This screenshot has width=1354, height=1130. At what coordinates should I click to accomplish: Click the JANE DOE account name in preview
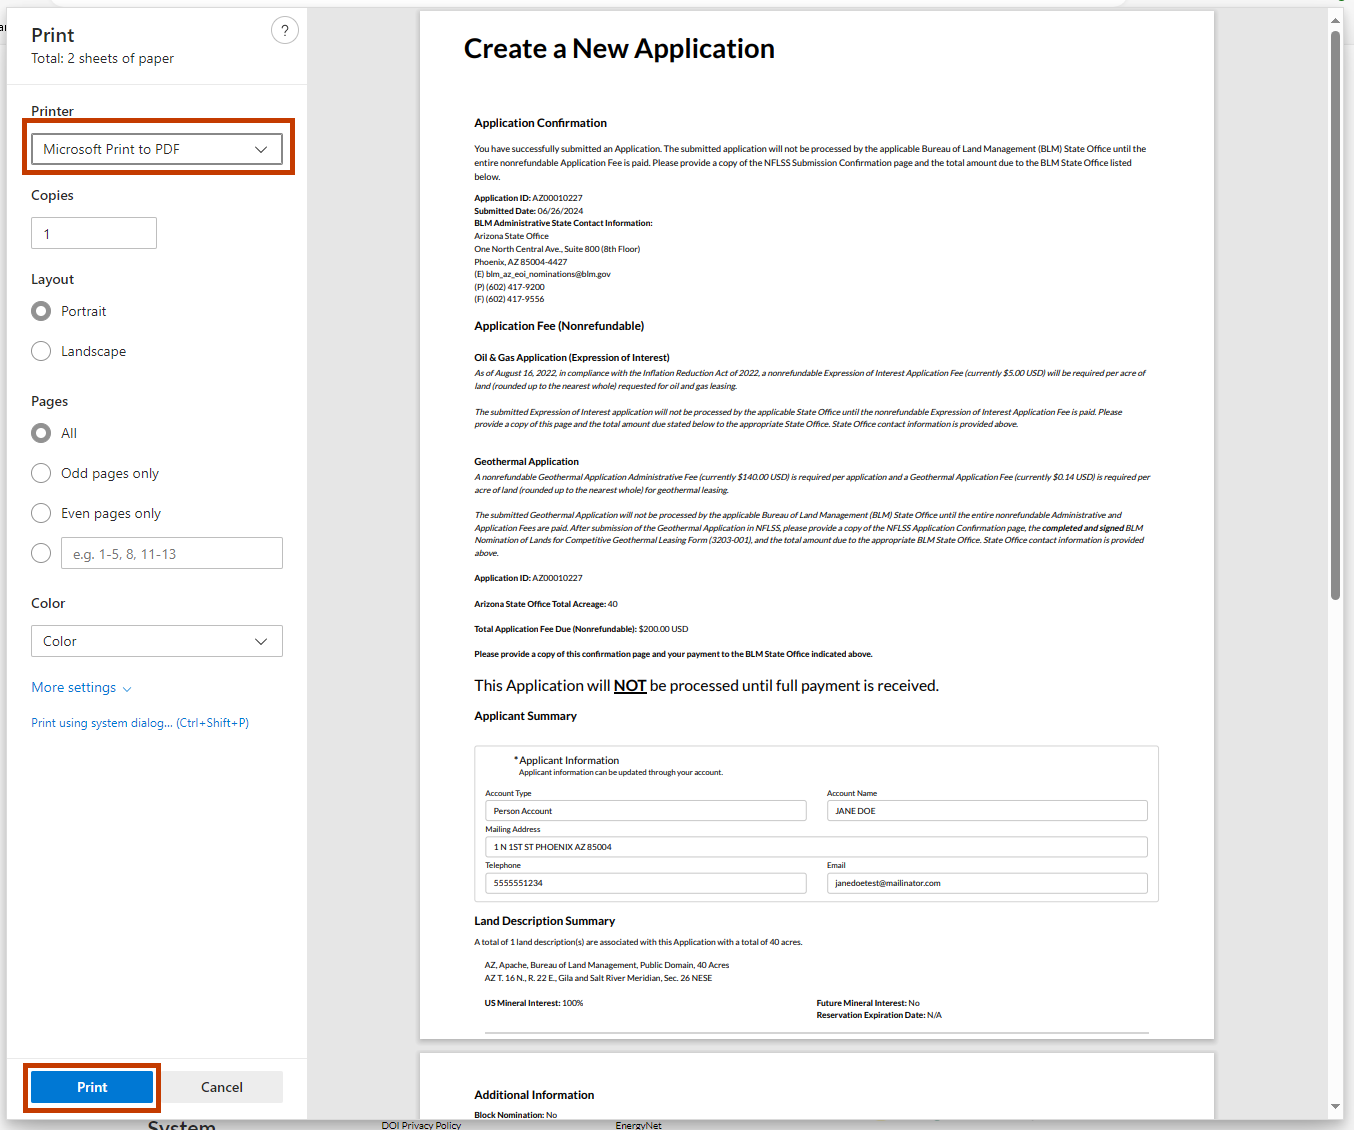pos(987,811)
